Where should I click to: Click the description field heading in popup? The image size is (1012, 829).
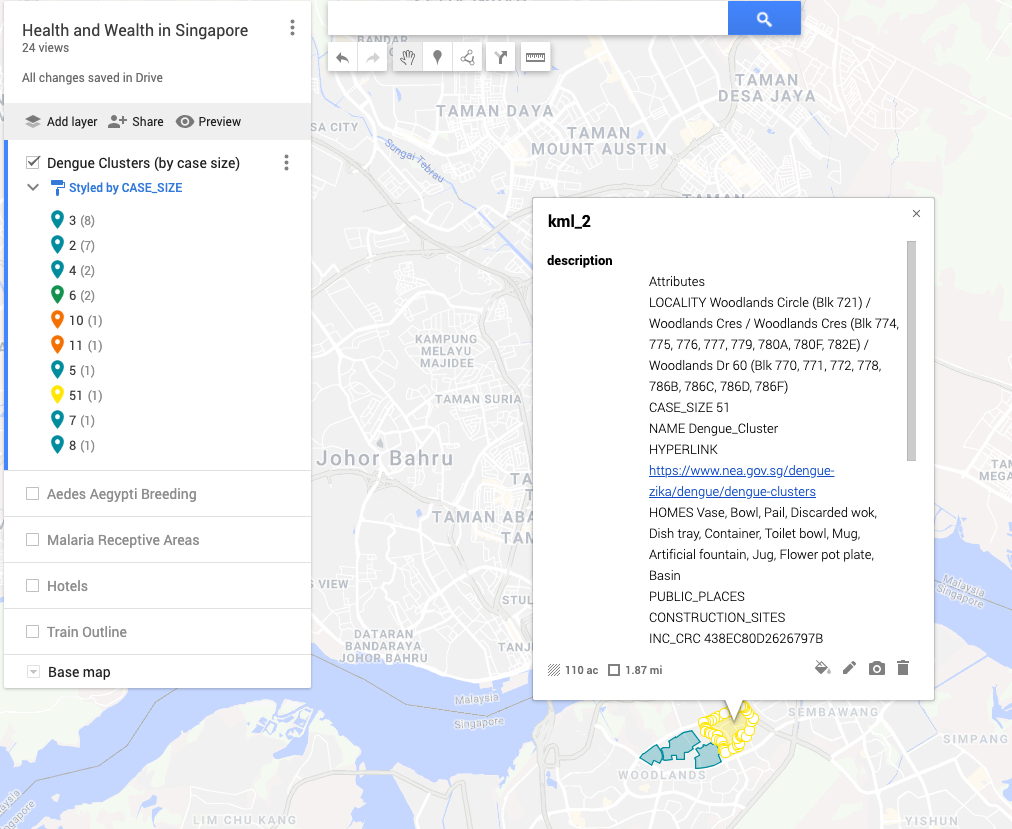580,260
